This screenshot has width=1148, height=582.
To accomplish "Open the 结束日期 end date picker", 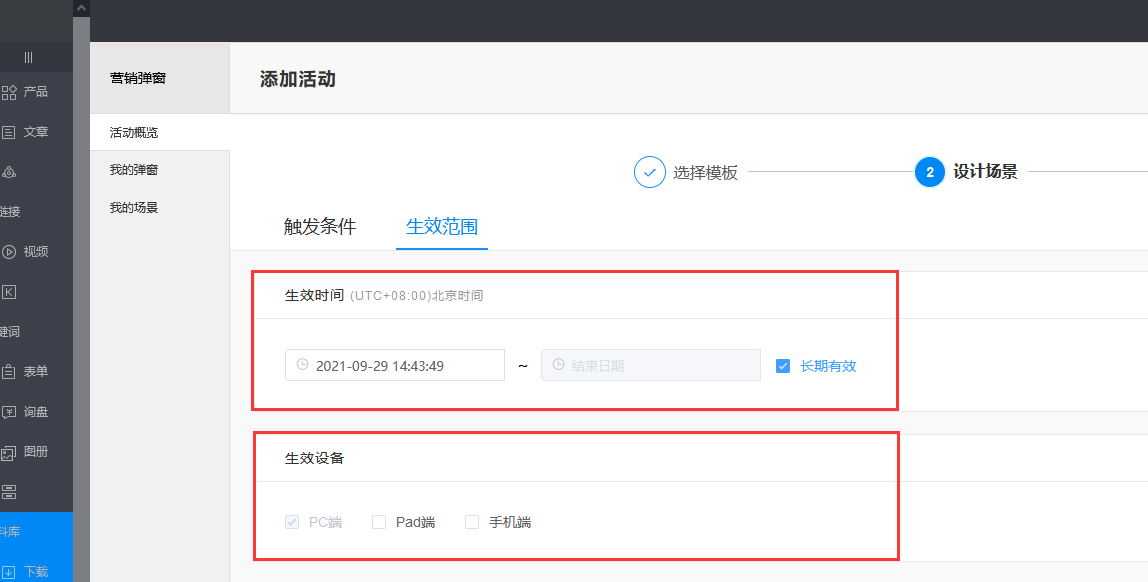I will coord(651,366).
